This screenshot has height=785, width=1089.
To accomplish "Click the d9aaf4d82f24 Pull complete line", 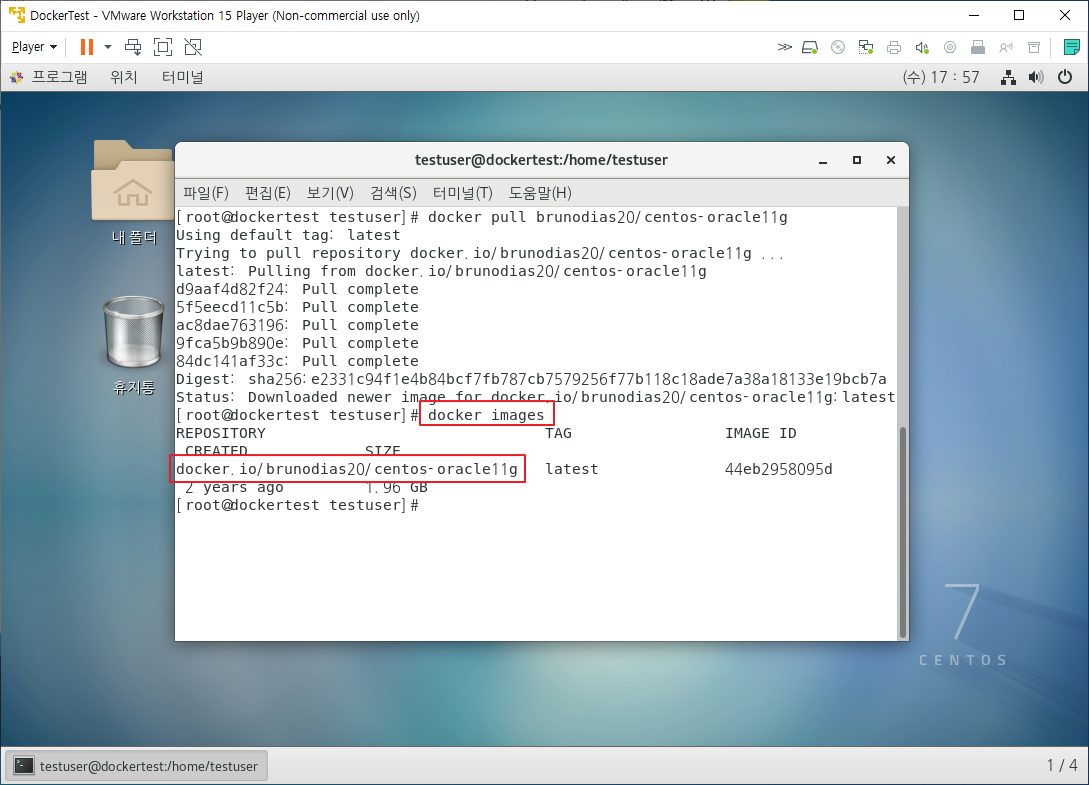I will click(297, 289).
